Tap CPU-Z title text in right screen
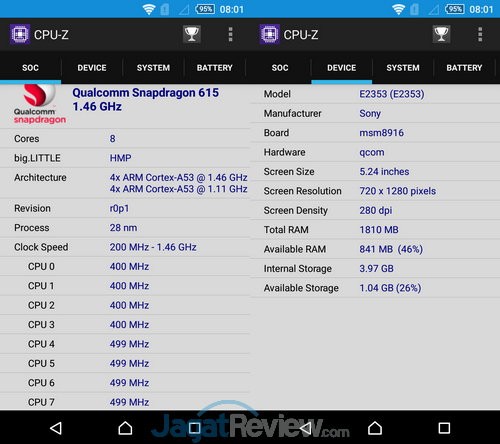Viewport: 500px width, 444px height. coord(301,35)
